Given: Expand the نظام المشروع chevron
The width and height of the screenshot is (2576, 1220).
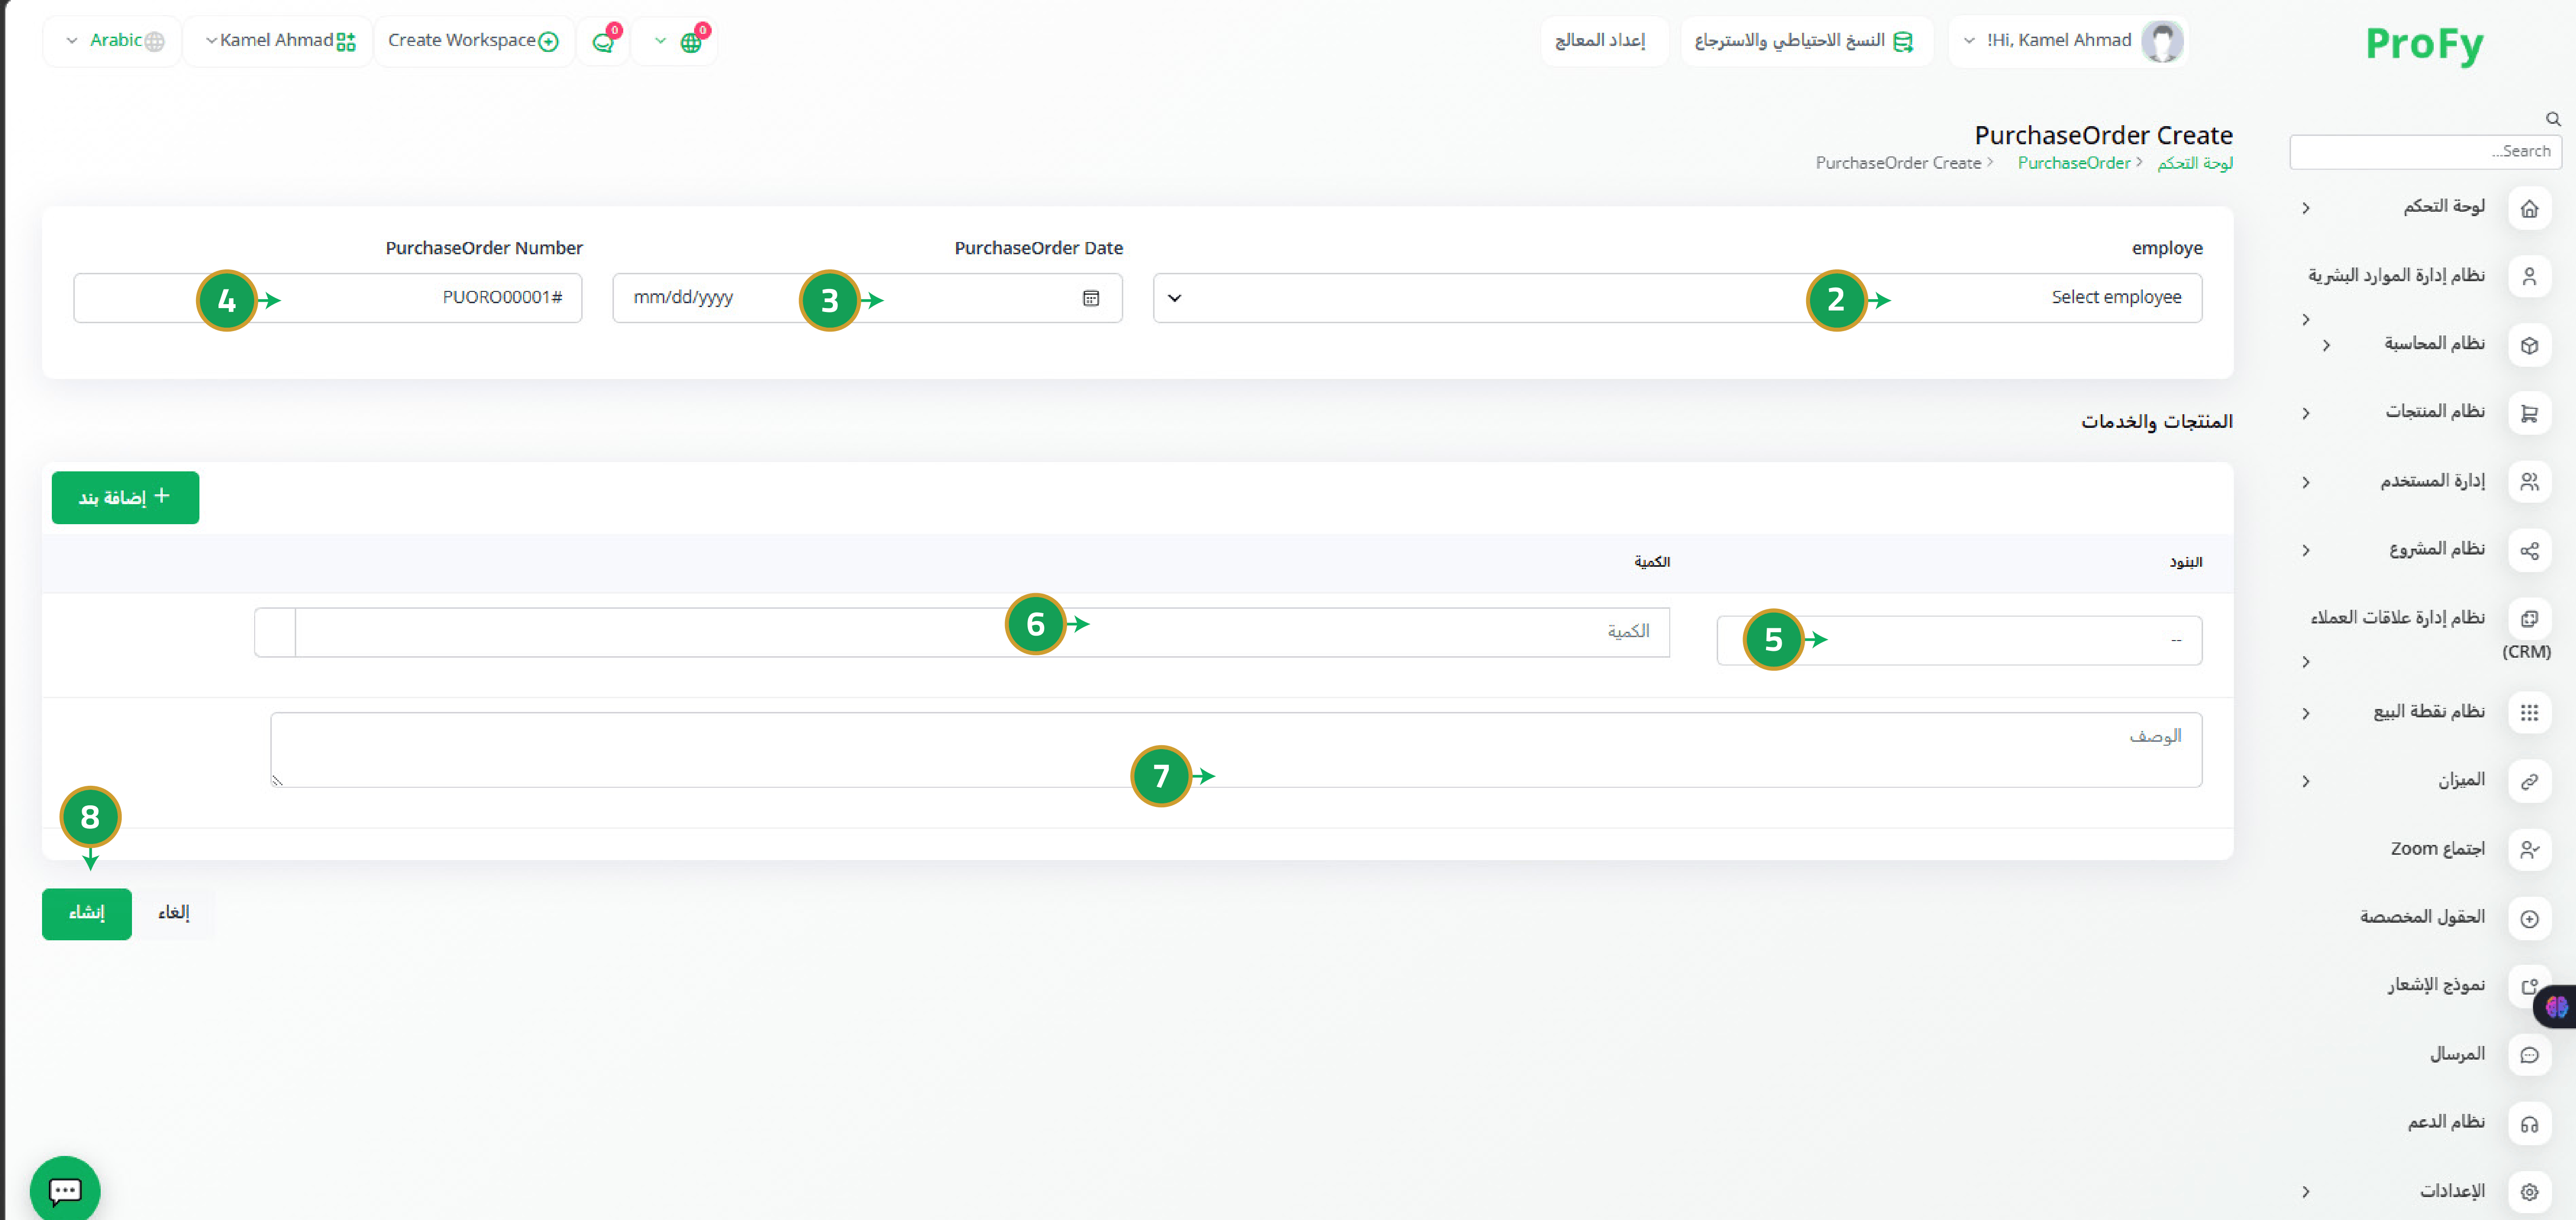Looking at the screenshot, I should point(2305,550).
